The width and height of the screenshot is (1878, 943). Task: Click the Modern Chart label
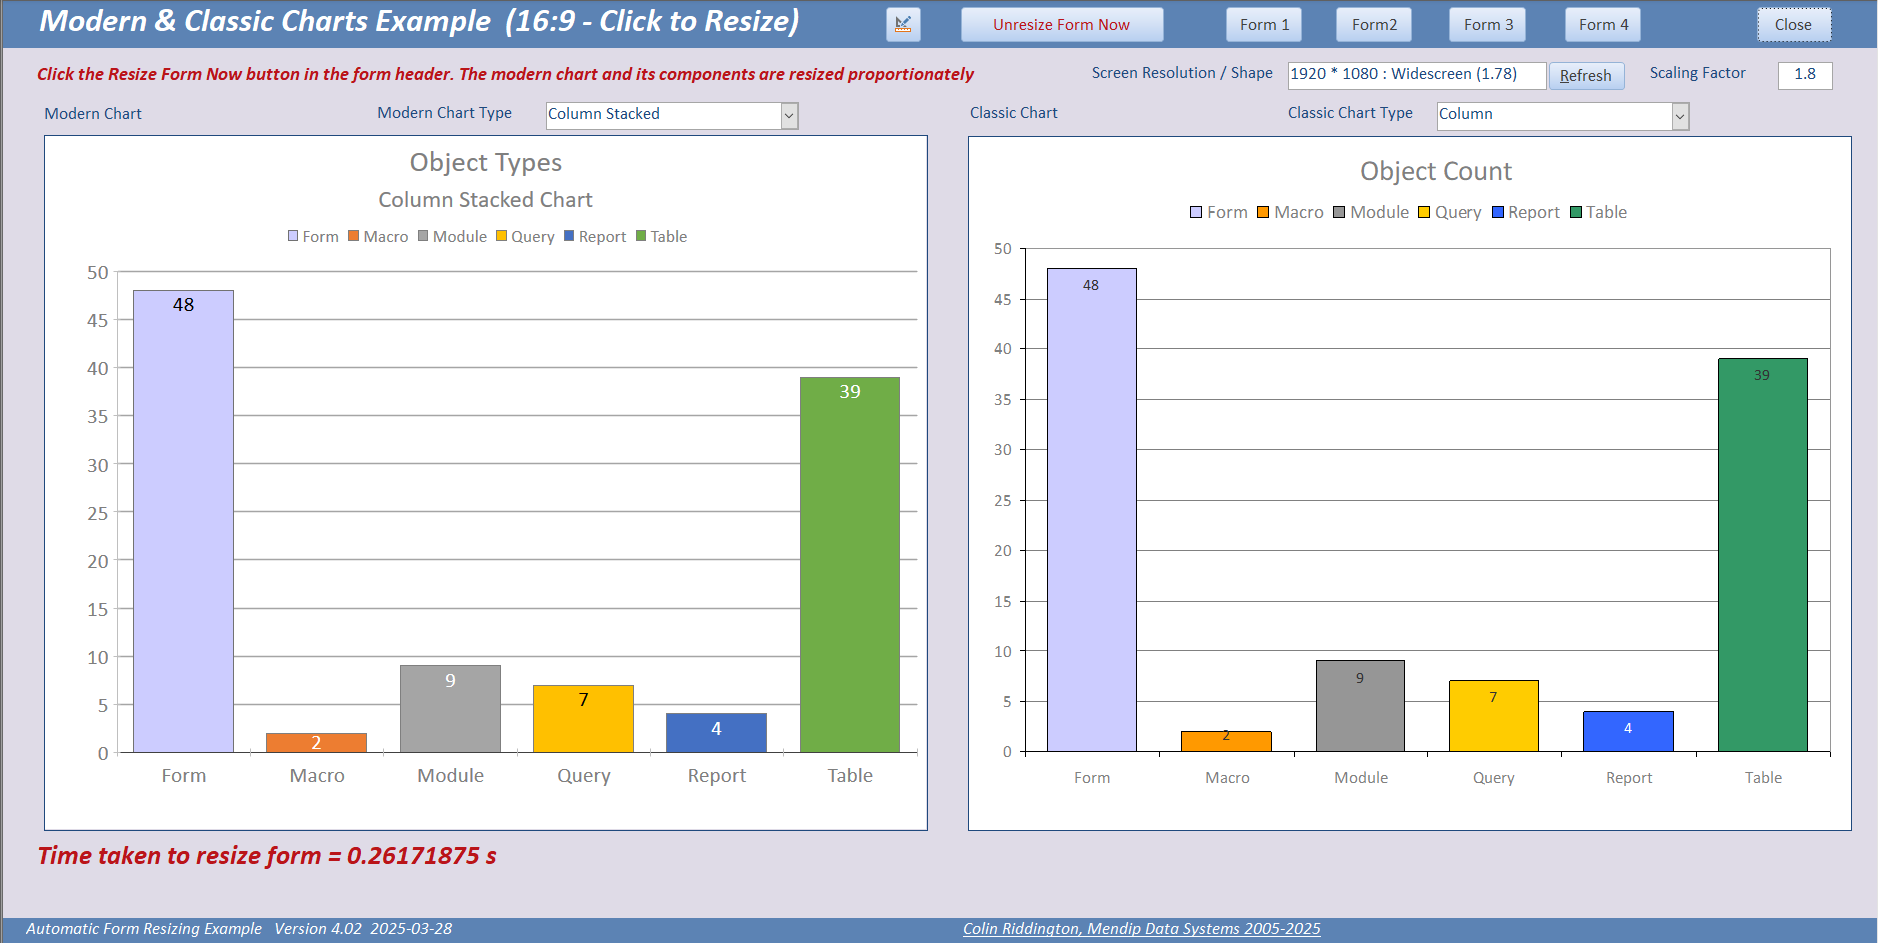[x=93, y=114]
